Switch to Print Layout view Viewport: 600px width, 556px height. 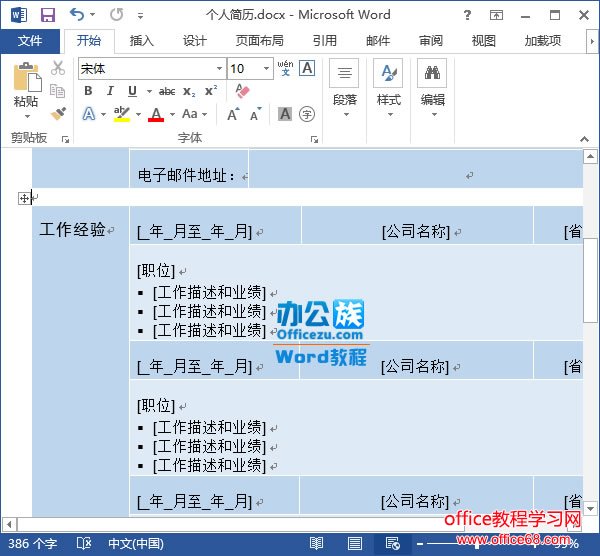tap(354, 543)
